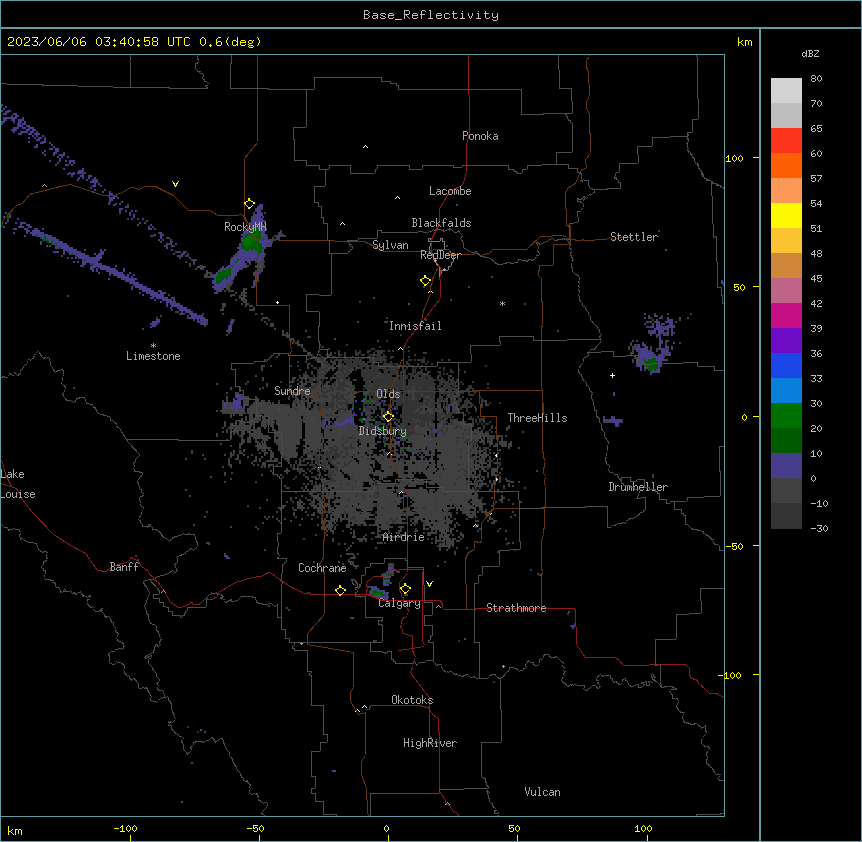
Task: Click the dBZ legend heading
Action: (x=810, y=53)
